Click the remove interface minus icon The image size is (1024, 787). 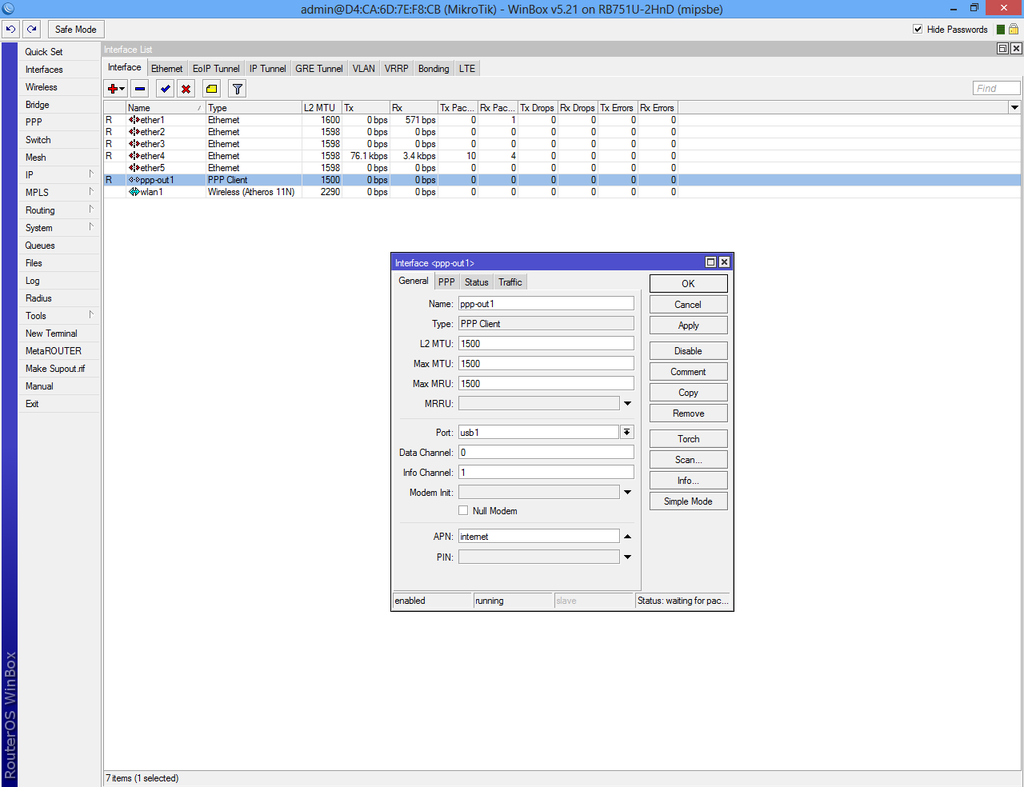pos(139,89)
